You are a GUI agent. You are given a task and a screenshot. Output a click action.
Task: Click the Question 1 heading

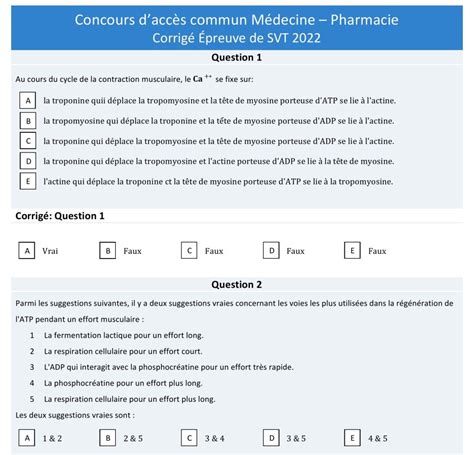[x=237, y=57]
